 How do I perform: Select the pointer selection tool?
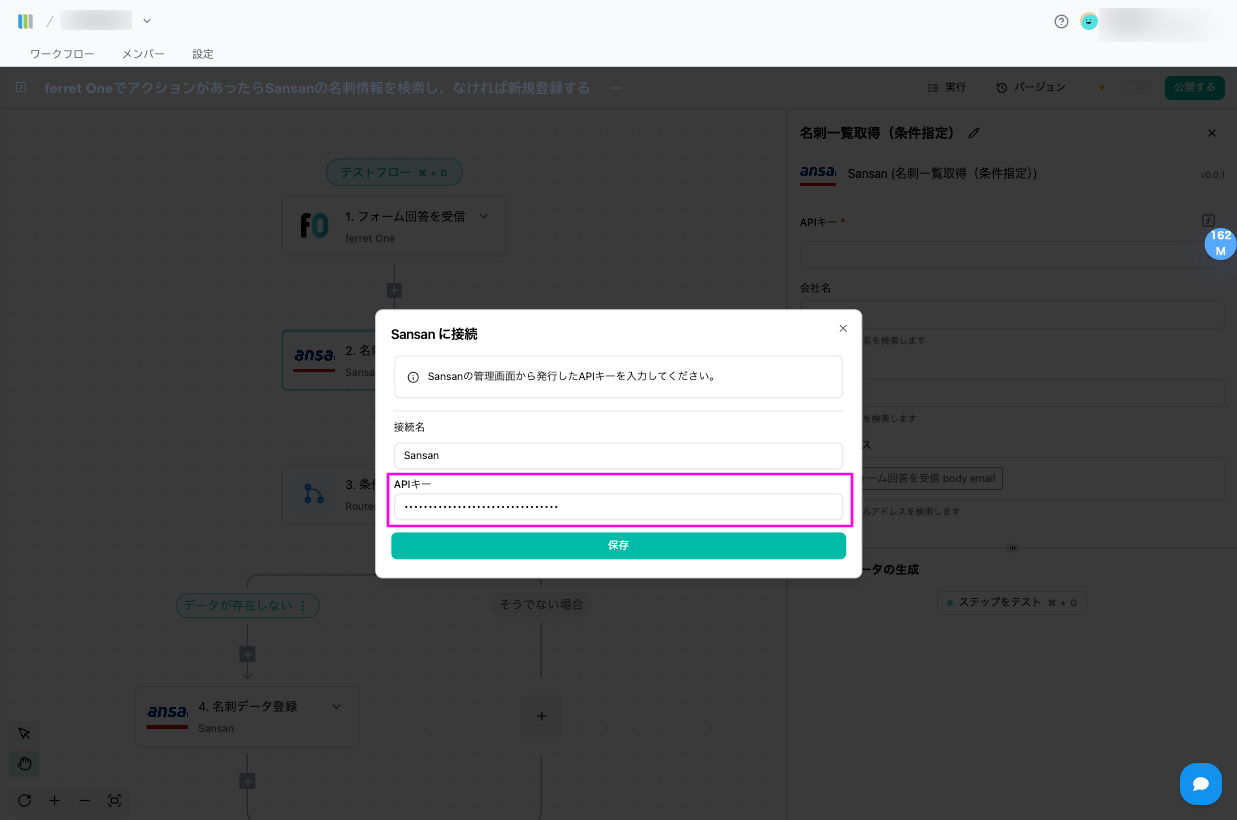pos(25,733)
